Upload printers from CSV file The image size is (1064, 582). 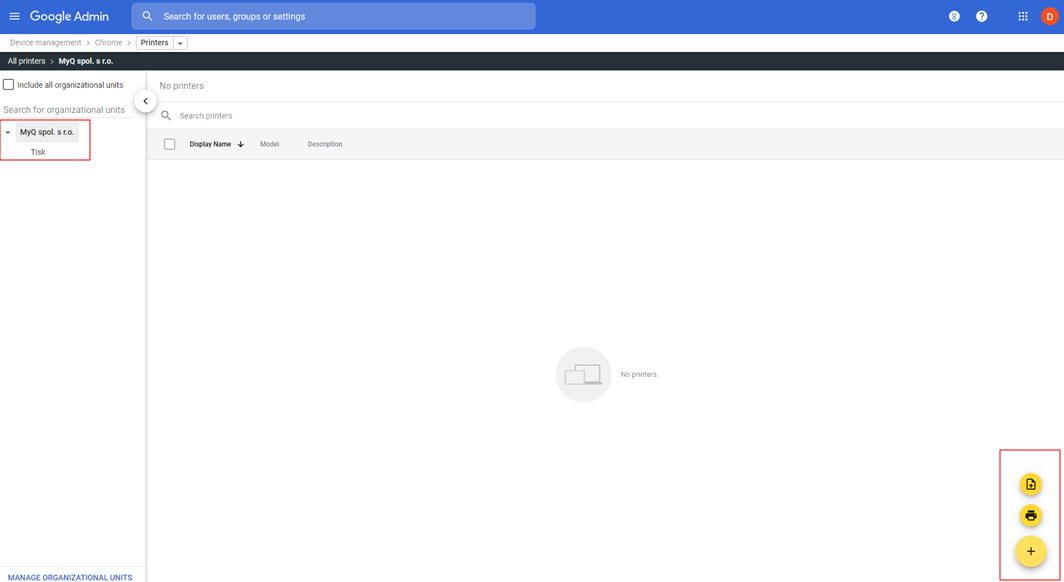coord(1031,484)
